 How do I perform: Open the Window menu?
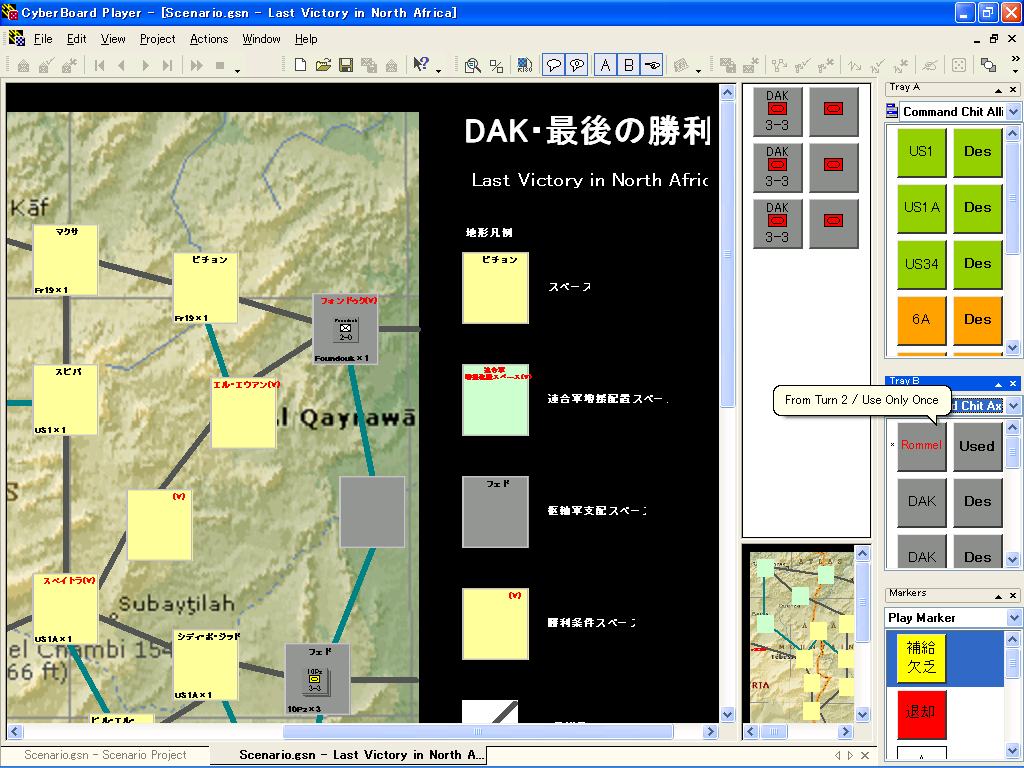tap(261, 39)
